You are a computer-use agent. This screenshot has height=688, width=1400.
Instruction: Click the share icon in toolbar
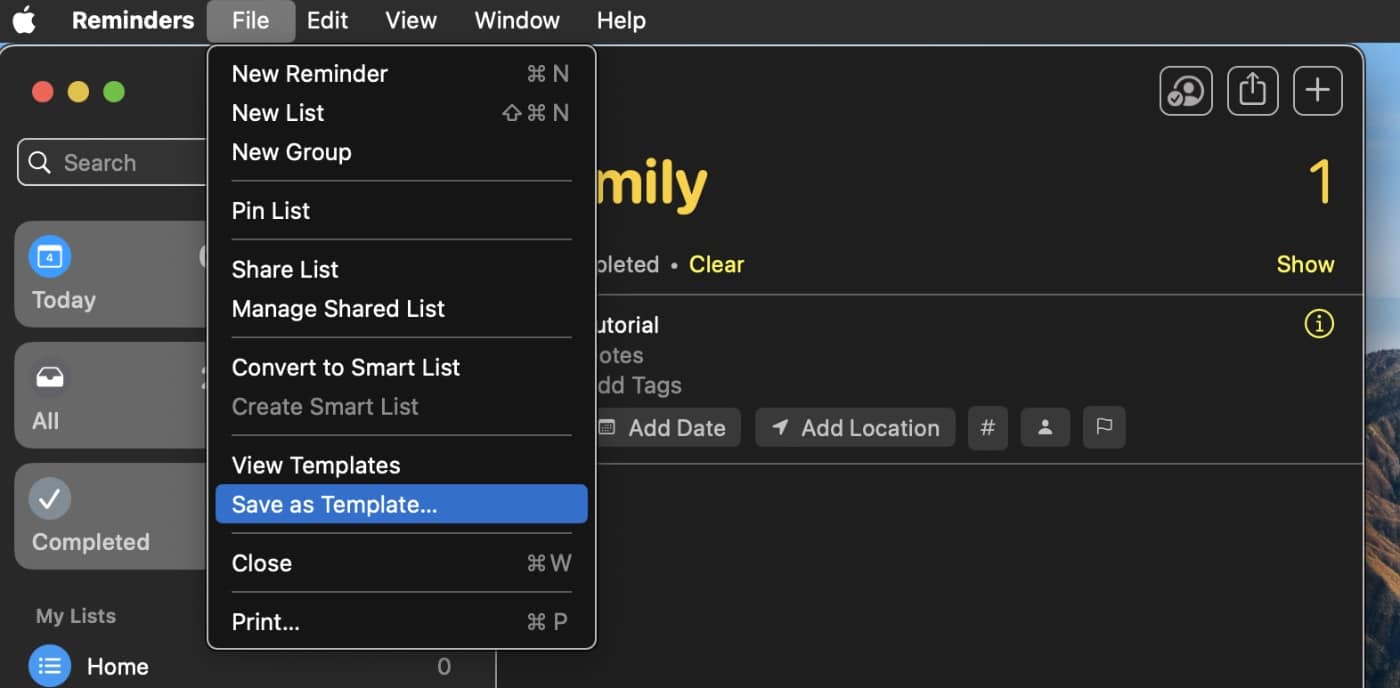point(1252,92)
